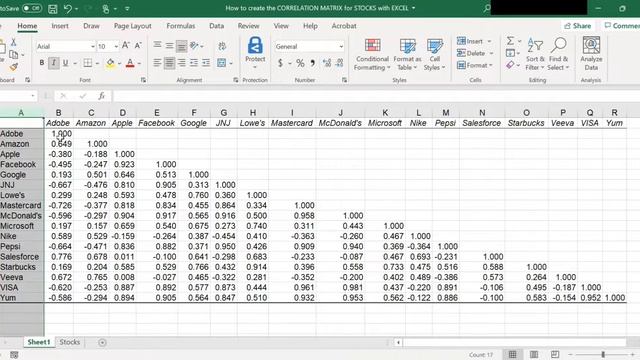Toggle Middle Align for cells

tap(169, 45)
